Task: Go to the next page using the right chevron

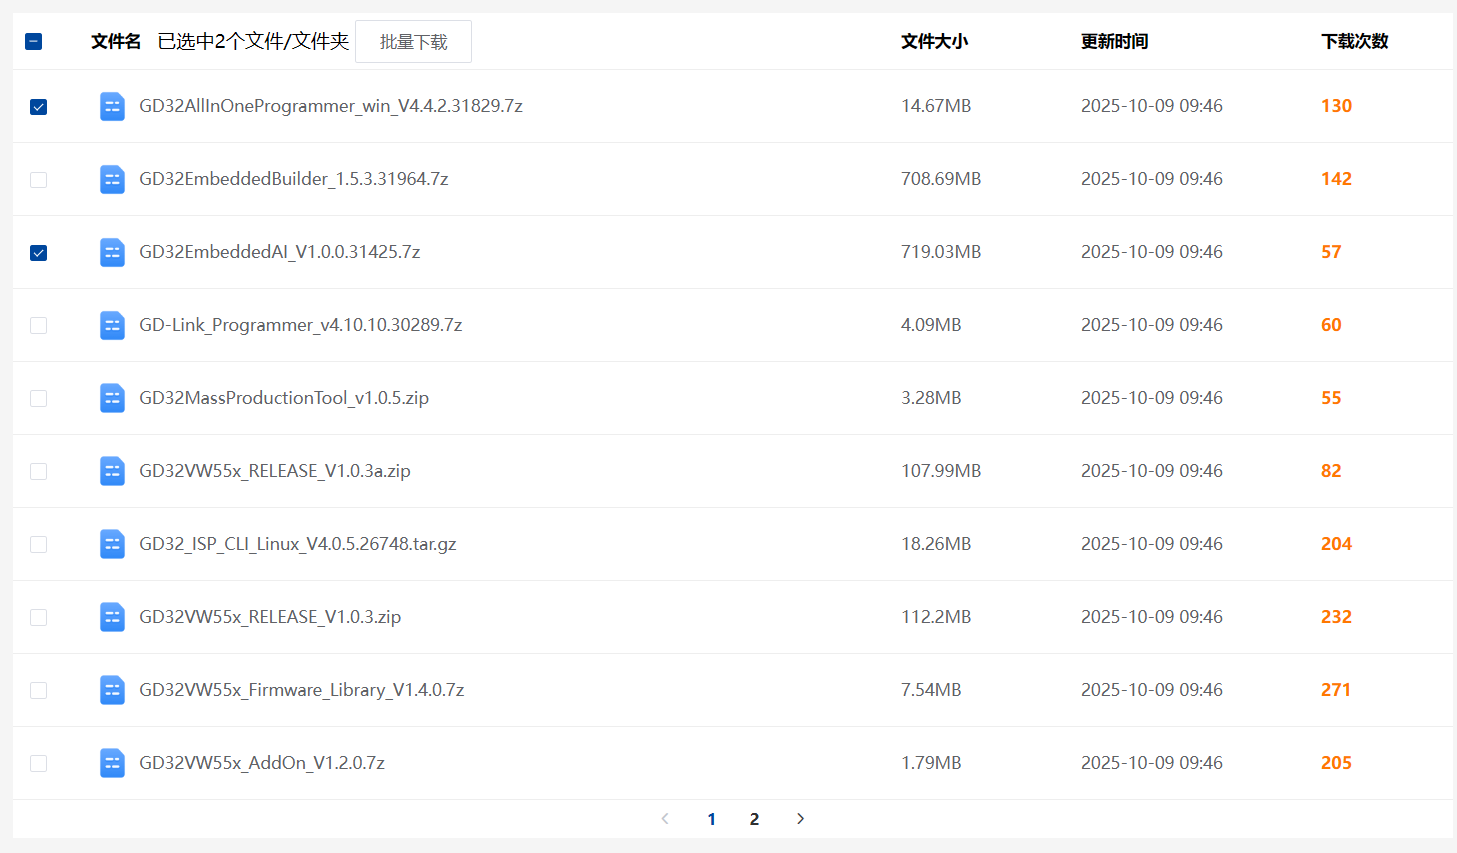Action: 800,819
